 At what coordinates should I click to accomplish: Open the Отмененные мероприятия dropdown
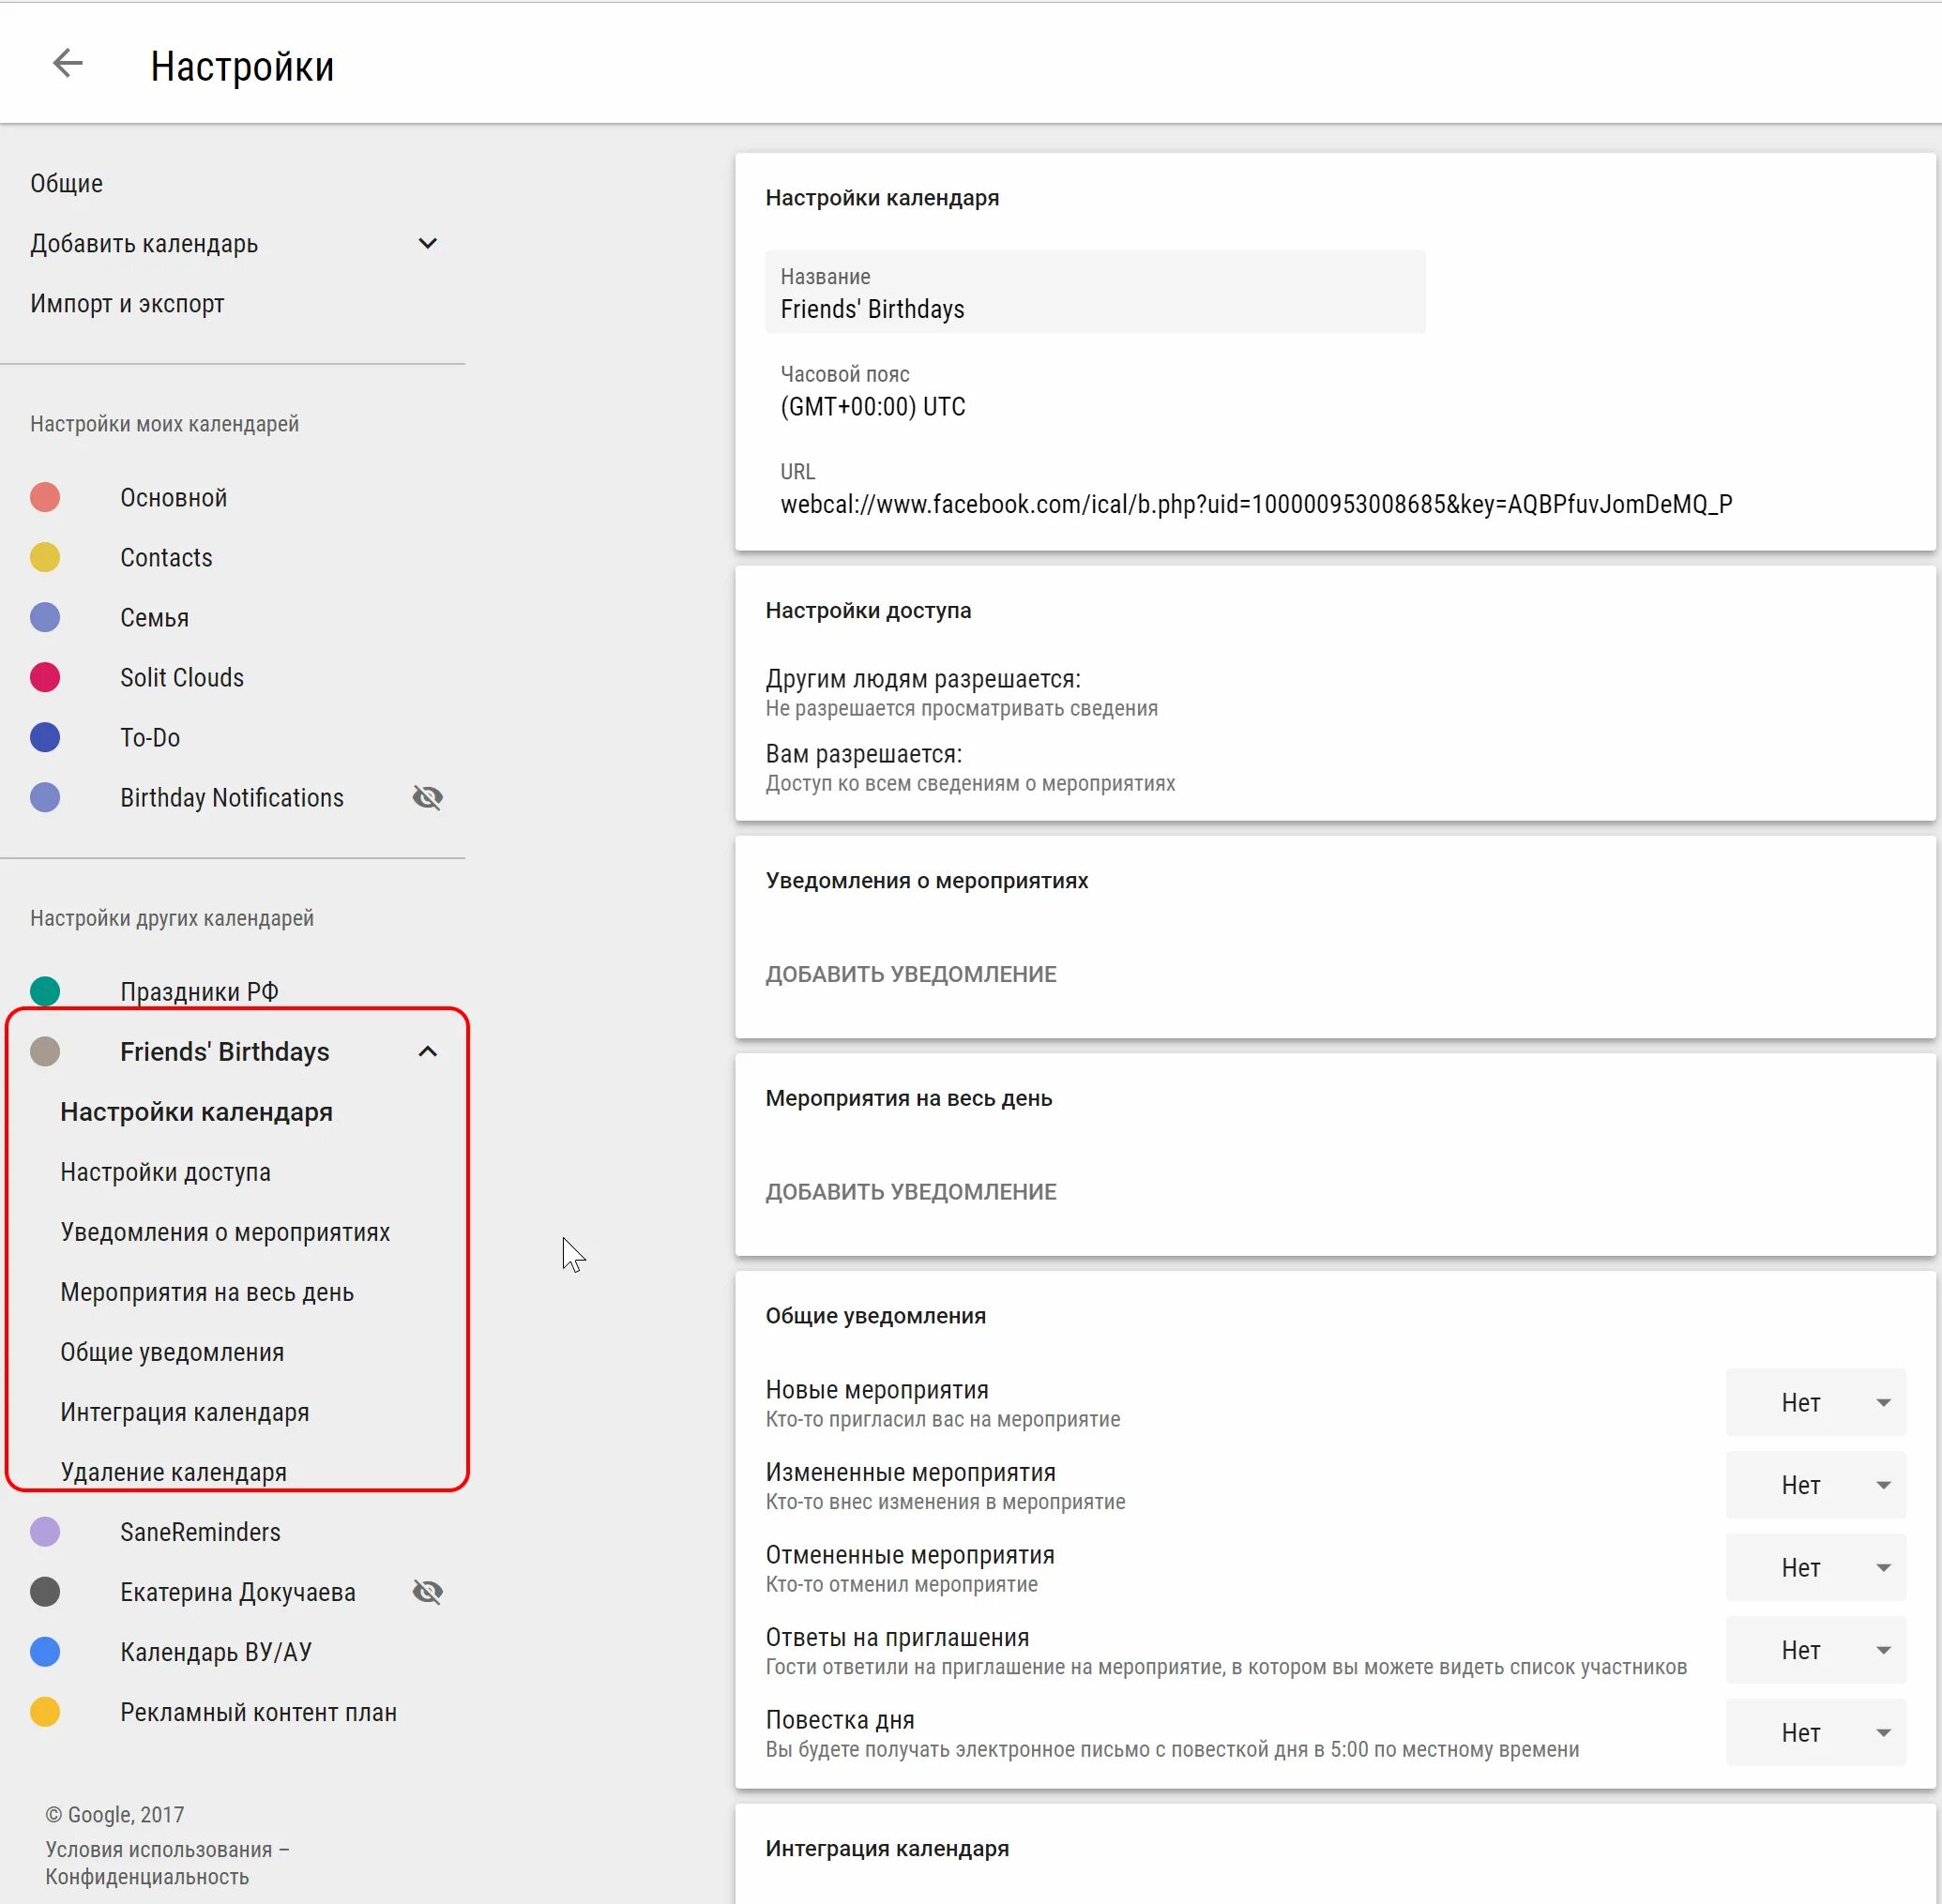[1815, 1567]
